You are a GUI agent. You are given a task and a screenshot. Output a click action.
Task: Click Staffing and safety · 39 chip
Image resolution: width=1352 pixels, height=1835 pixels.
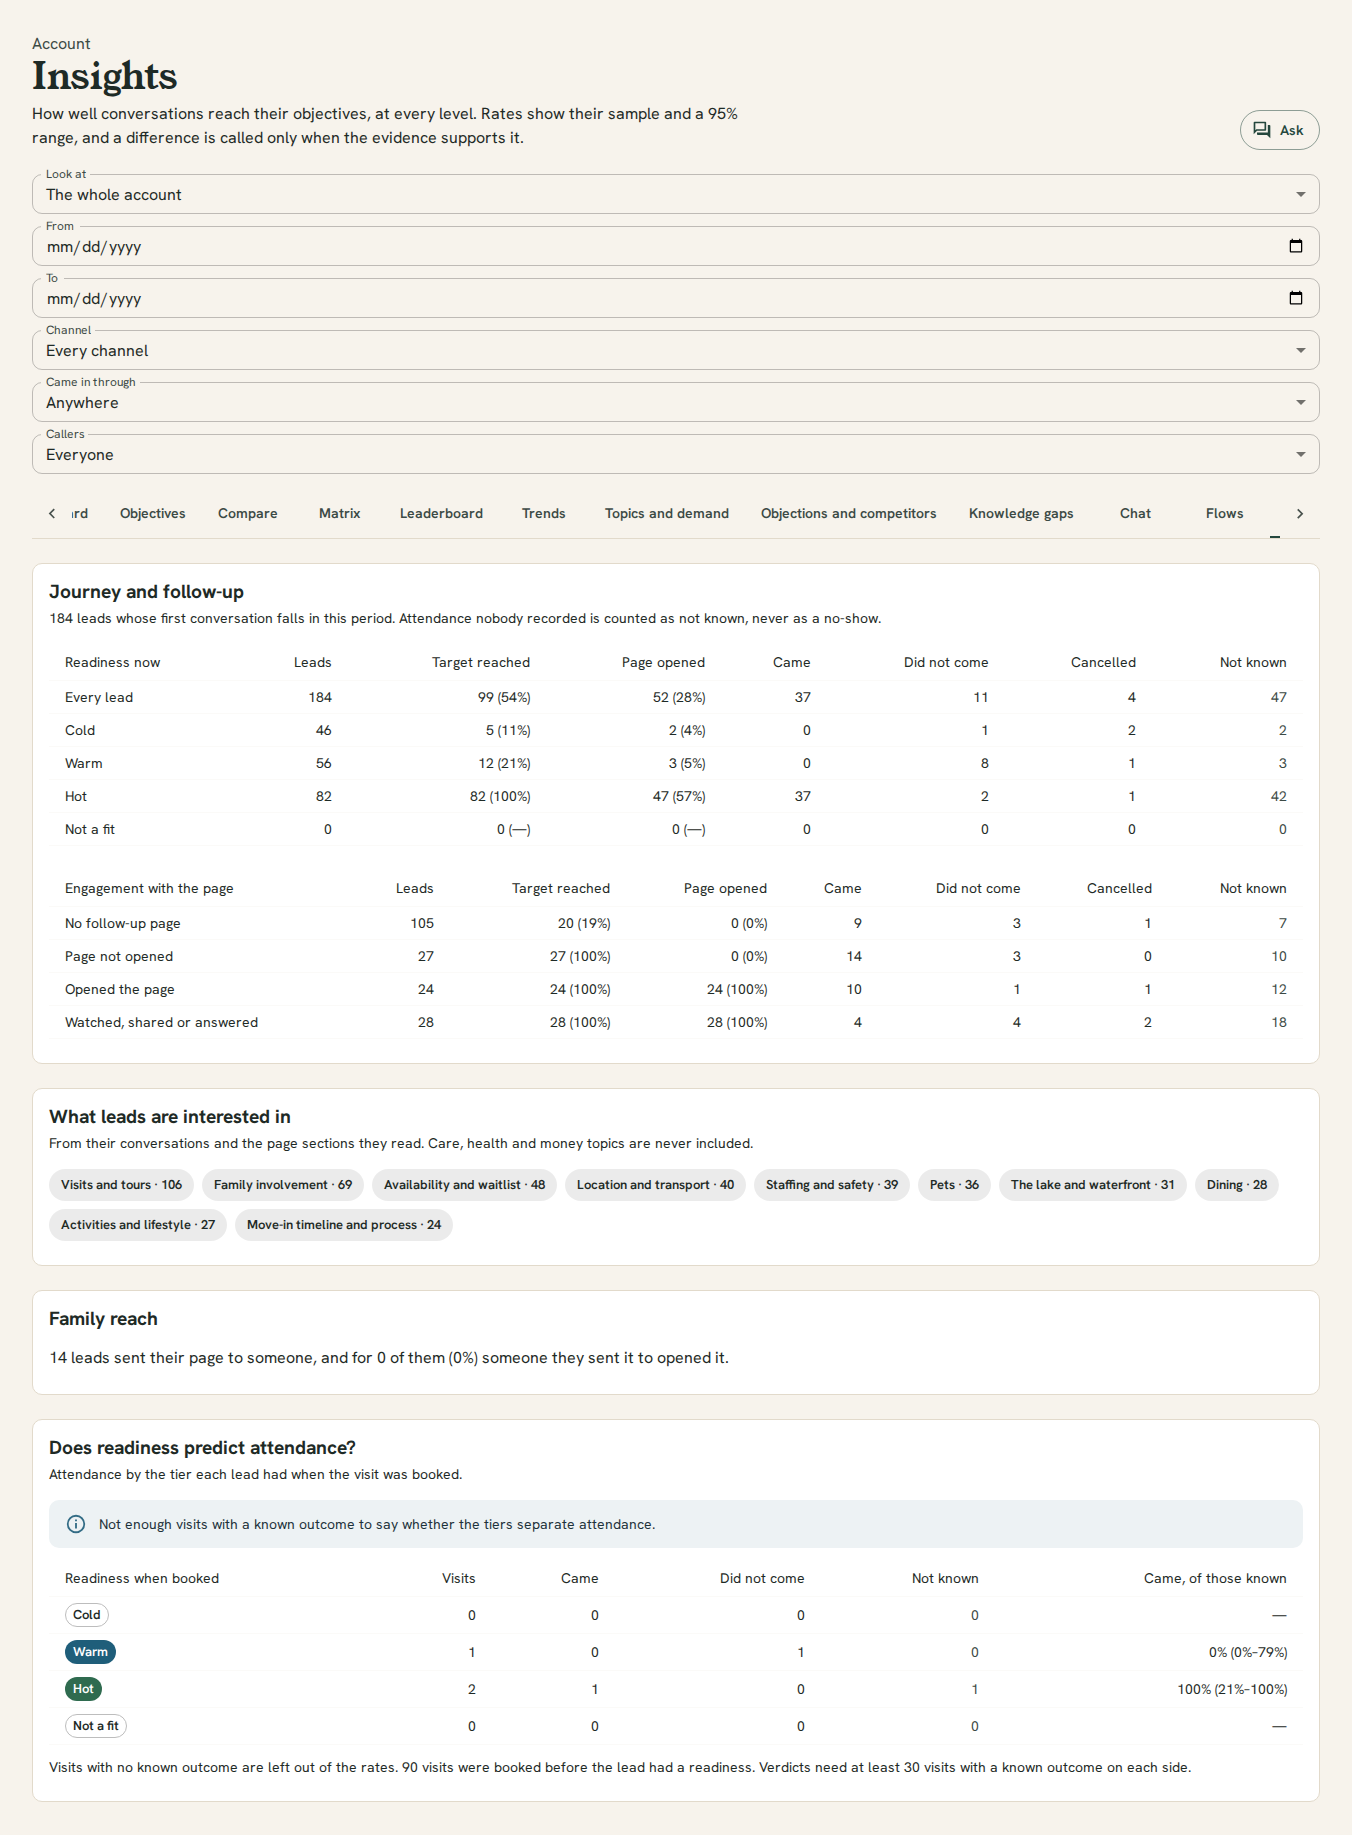(832, 1185)
